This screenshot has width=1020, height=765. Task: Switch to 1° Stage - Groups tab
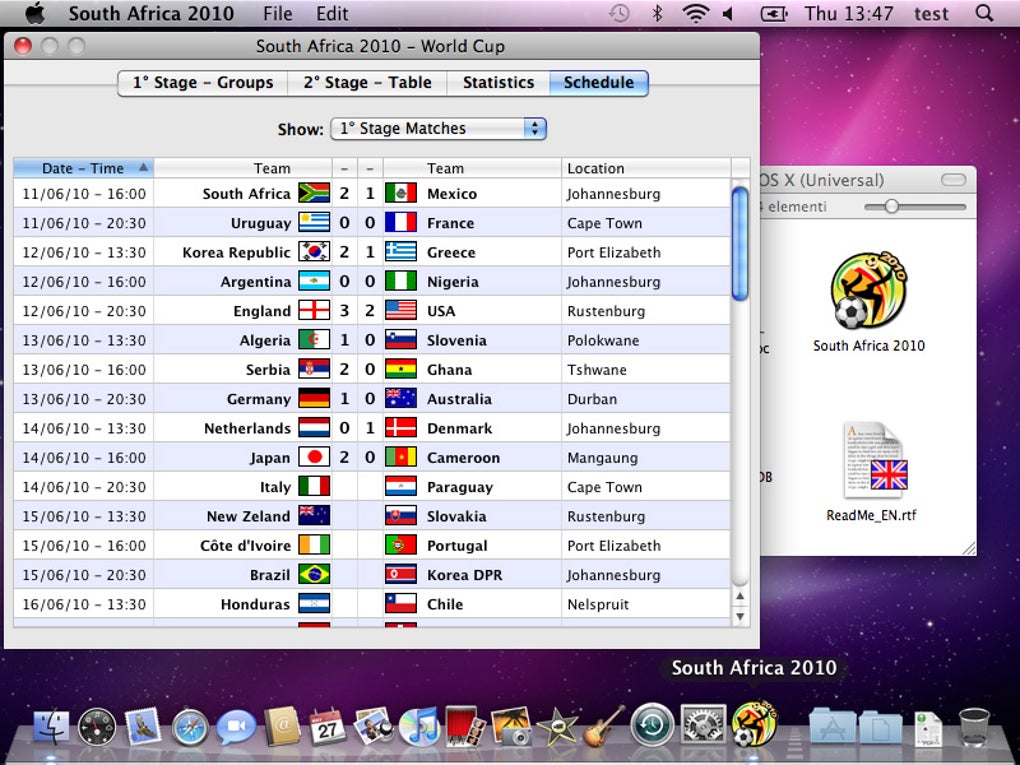[x=203, y=83]
